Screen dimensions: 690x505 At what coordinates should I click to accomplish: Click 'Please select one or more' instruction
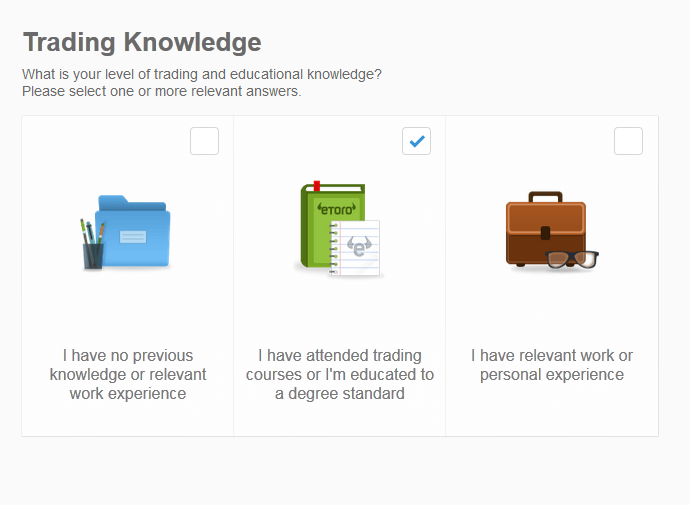tap(162, 91)
